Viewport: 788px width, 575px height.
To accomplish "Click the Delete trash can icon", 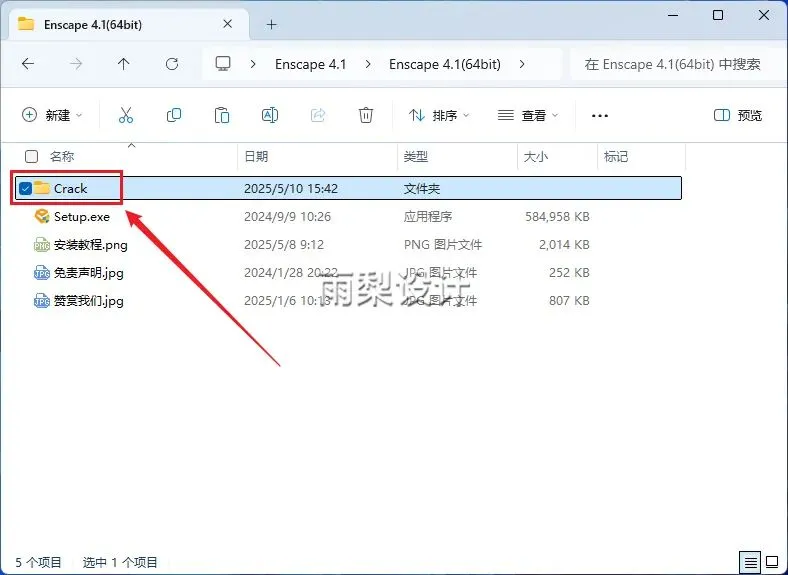I will 366,115.
